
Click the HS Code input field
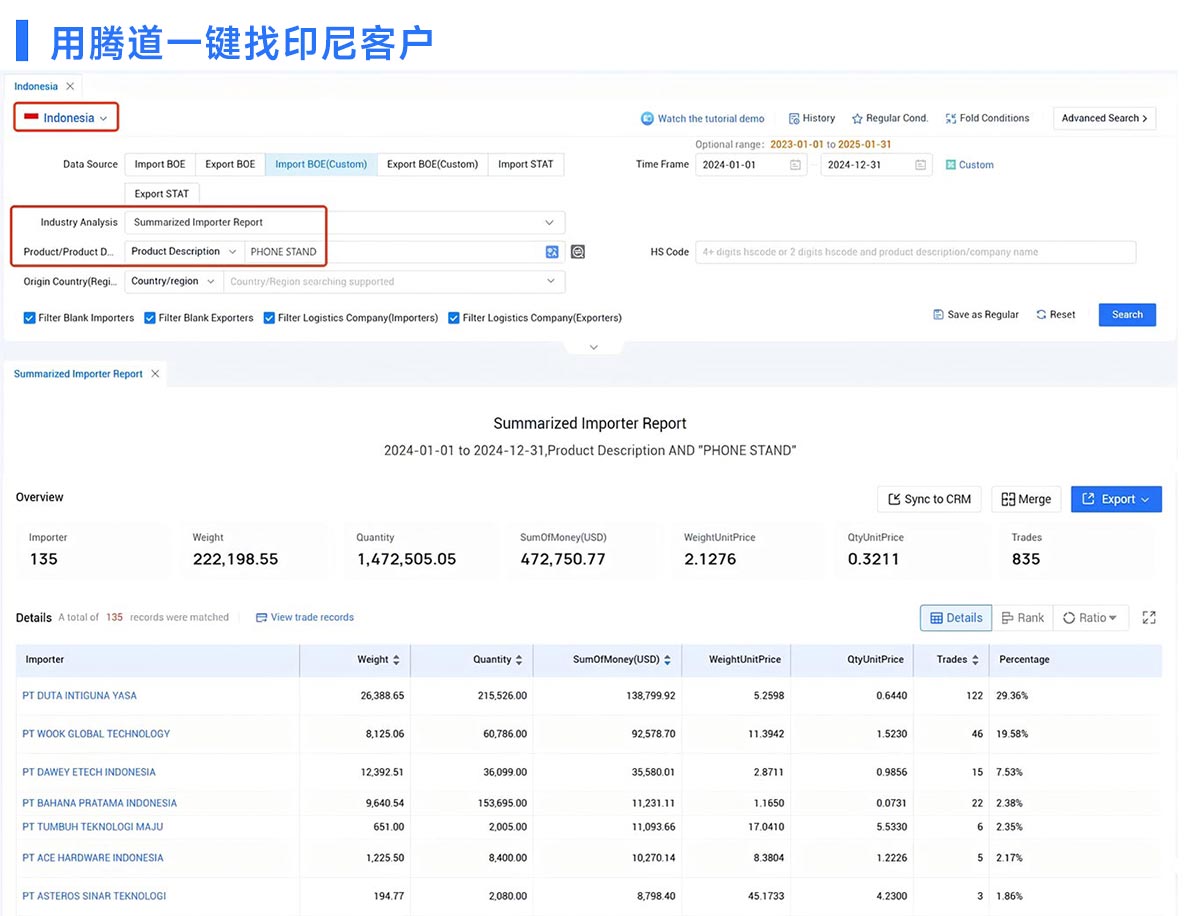point(915,252)
